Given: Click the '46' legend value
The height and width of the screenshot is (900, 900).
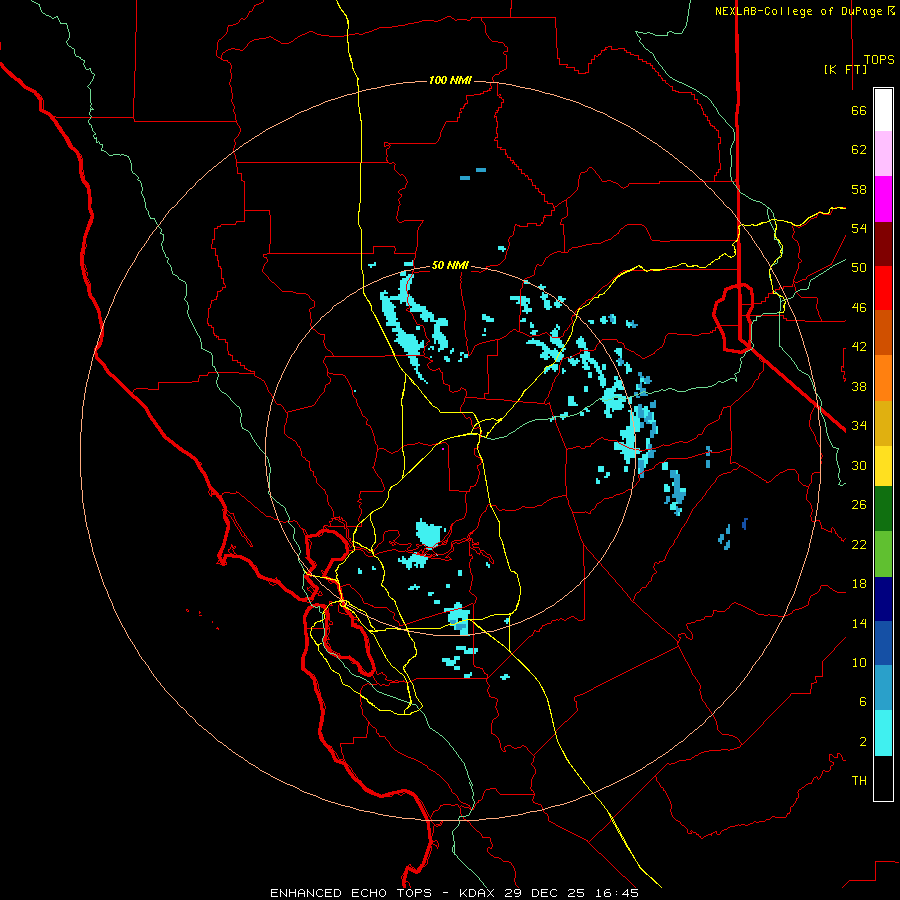Looking at the screenshot, I should tap(859, 308).
